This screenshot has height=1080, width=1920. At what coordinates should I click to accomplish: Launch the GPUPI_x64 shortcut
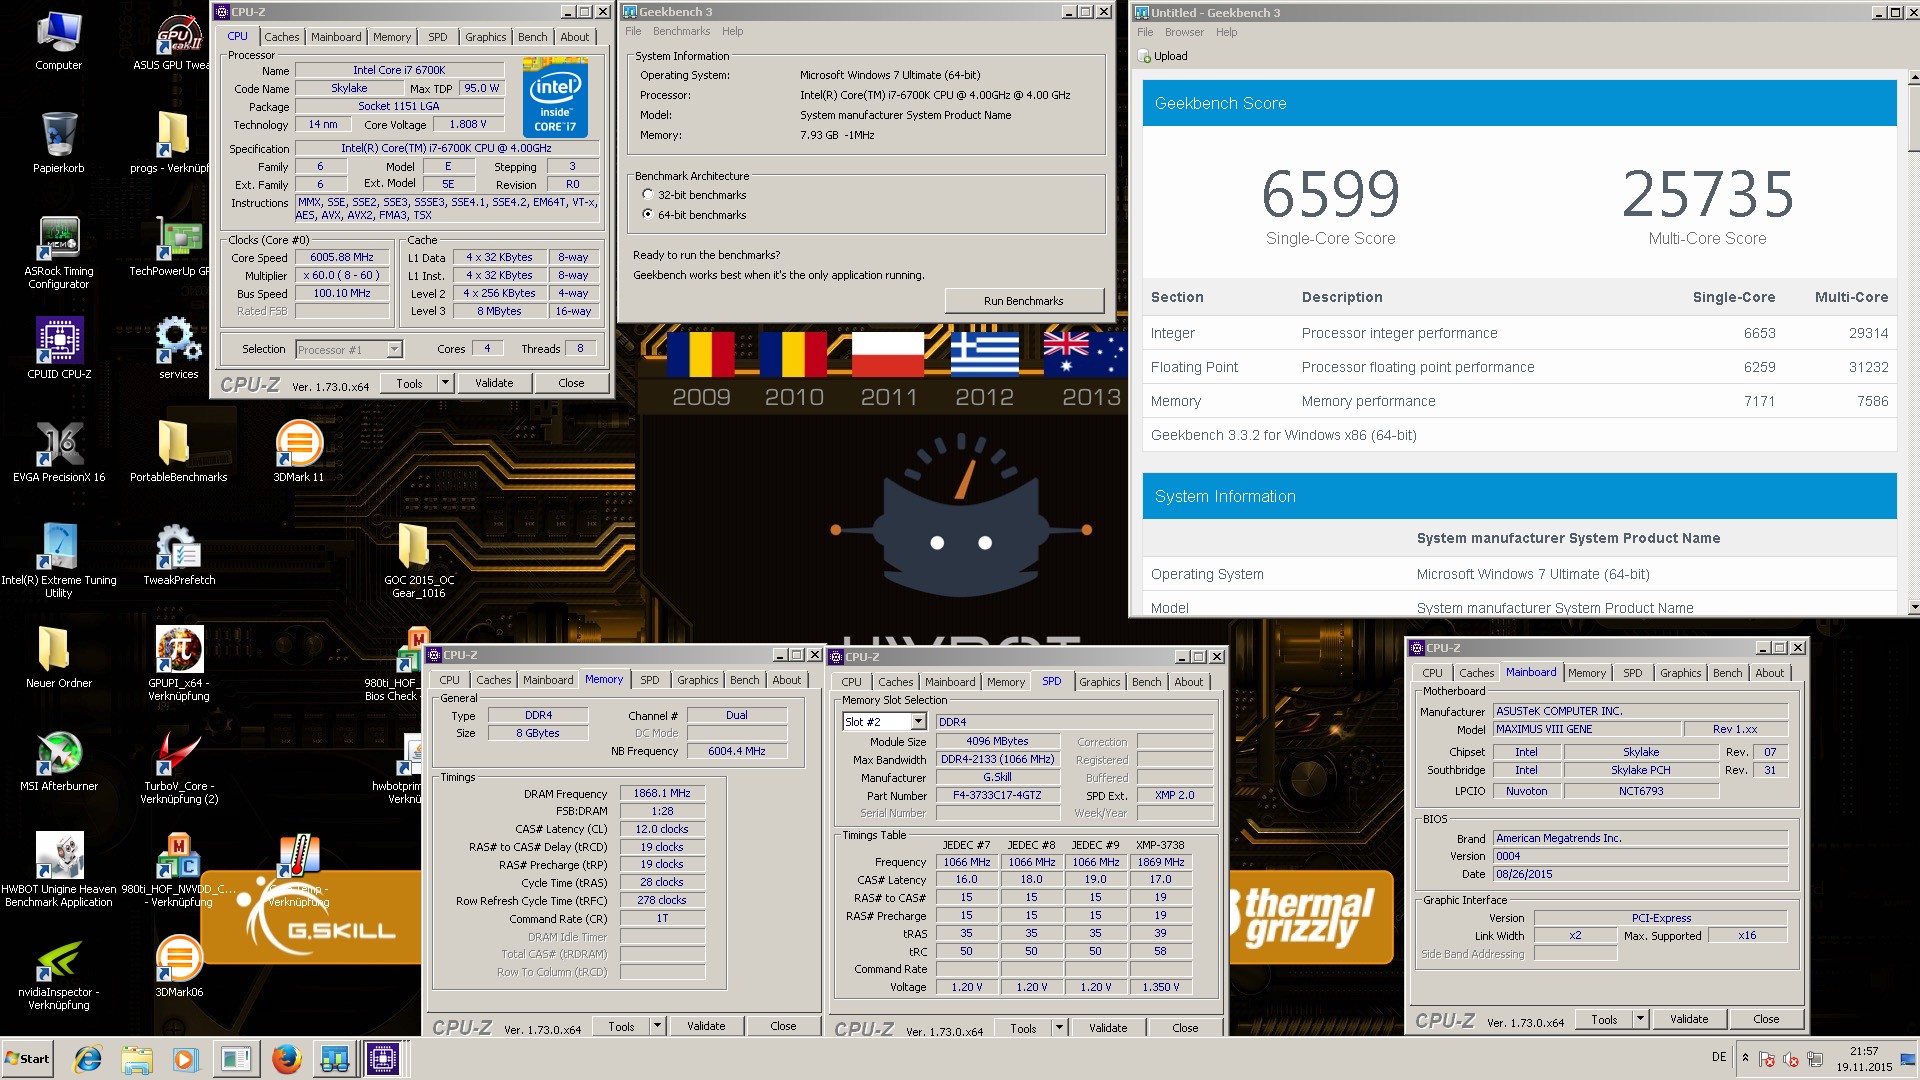coord(178,663)
